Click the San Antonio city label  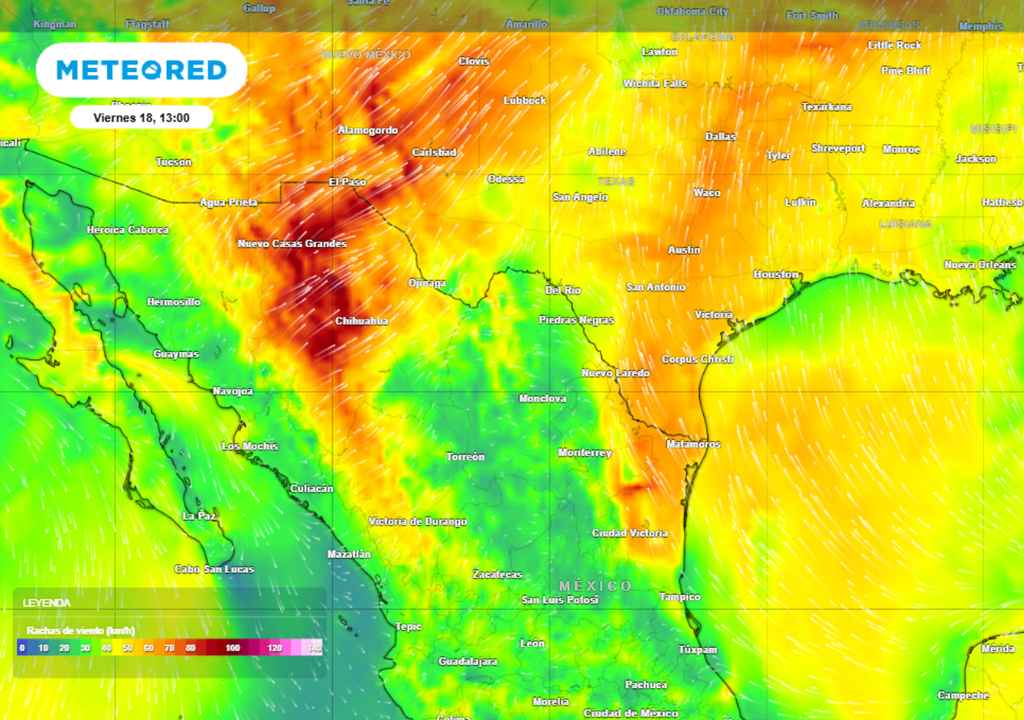point(655,287)
